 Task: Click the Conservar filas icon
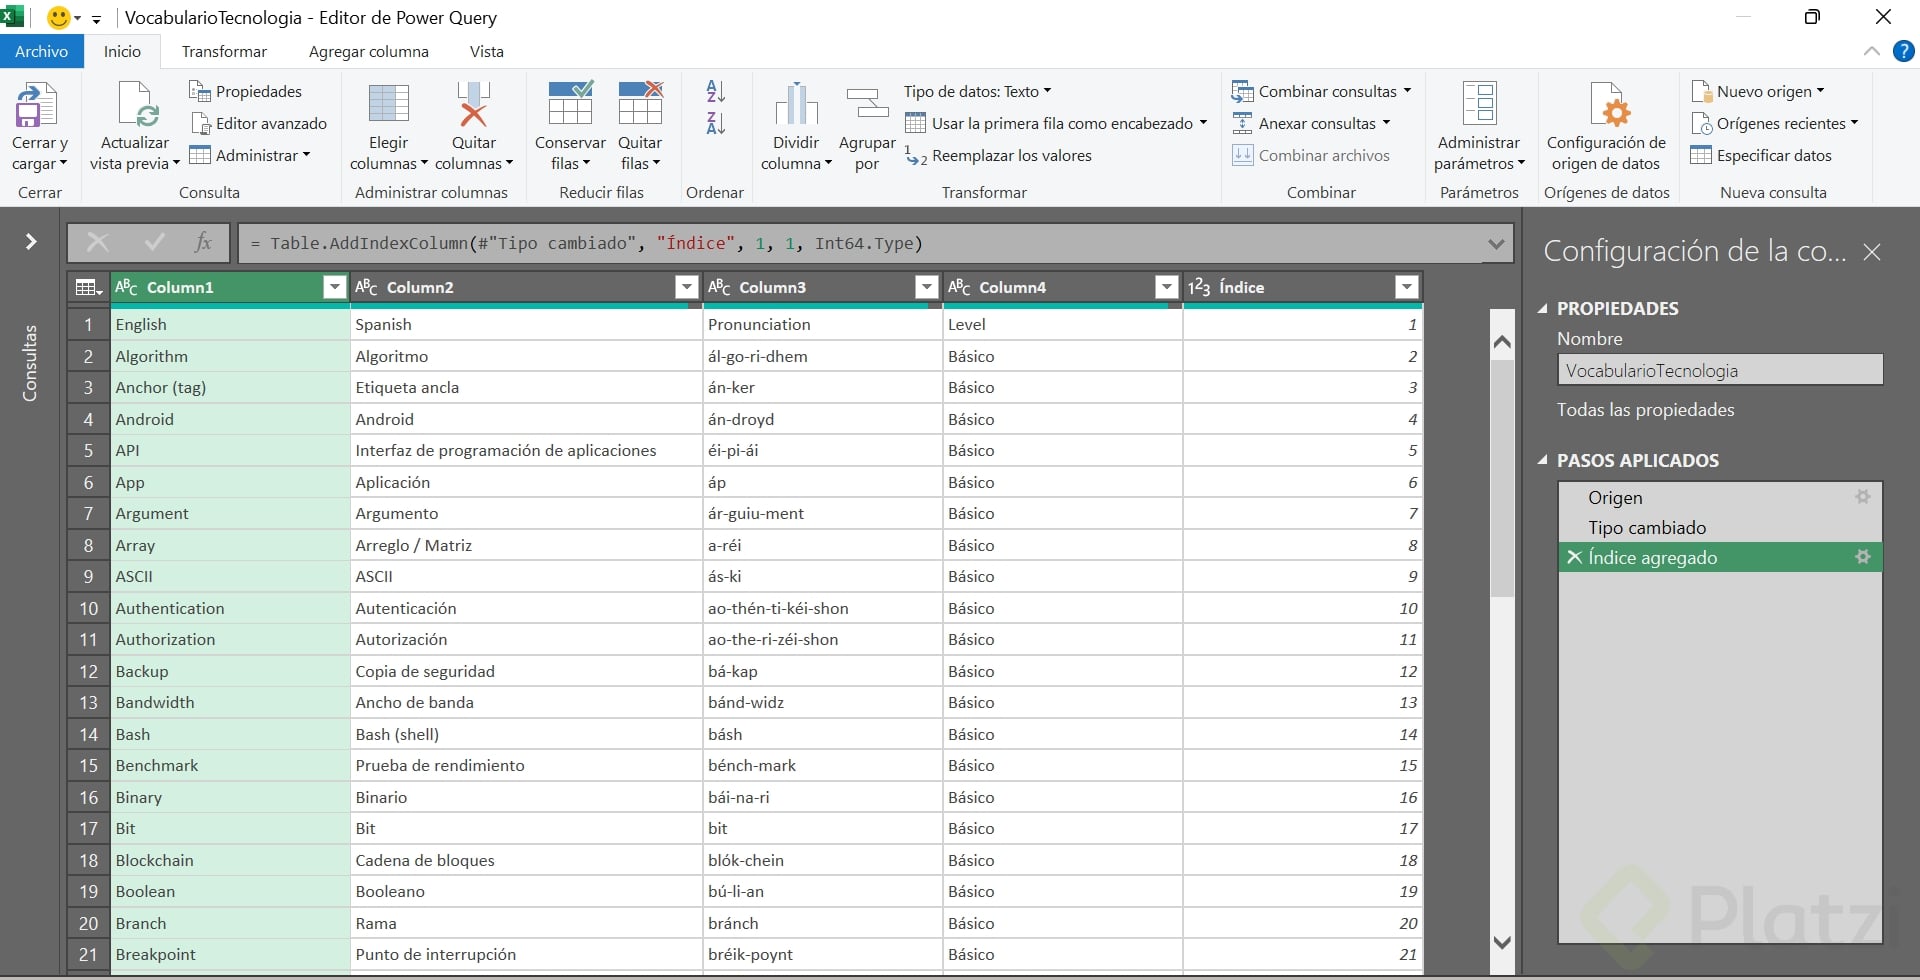[570, 105]
